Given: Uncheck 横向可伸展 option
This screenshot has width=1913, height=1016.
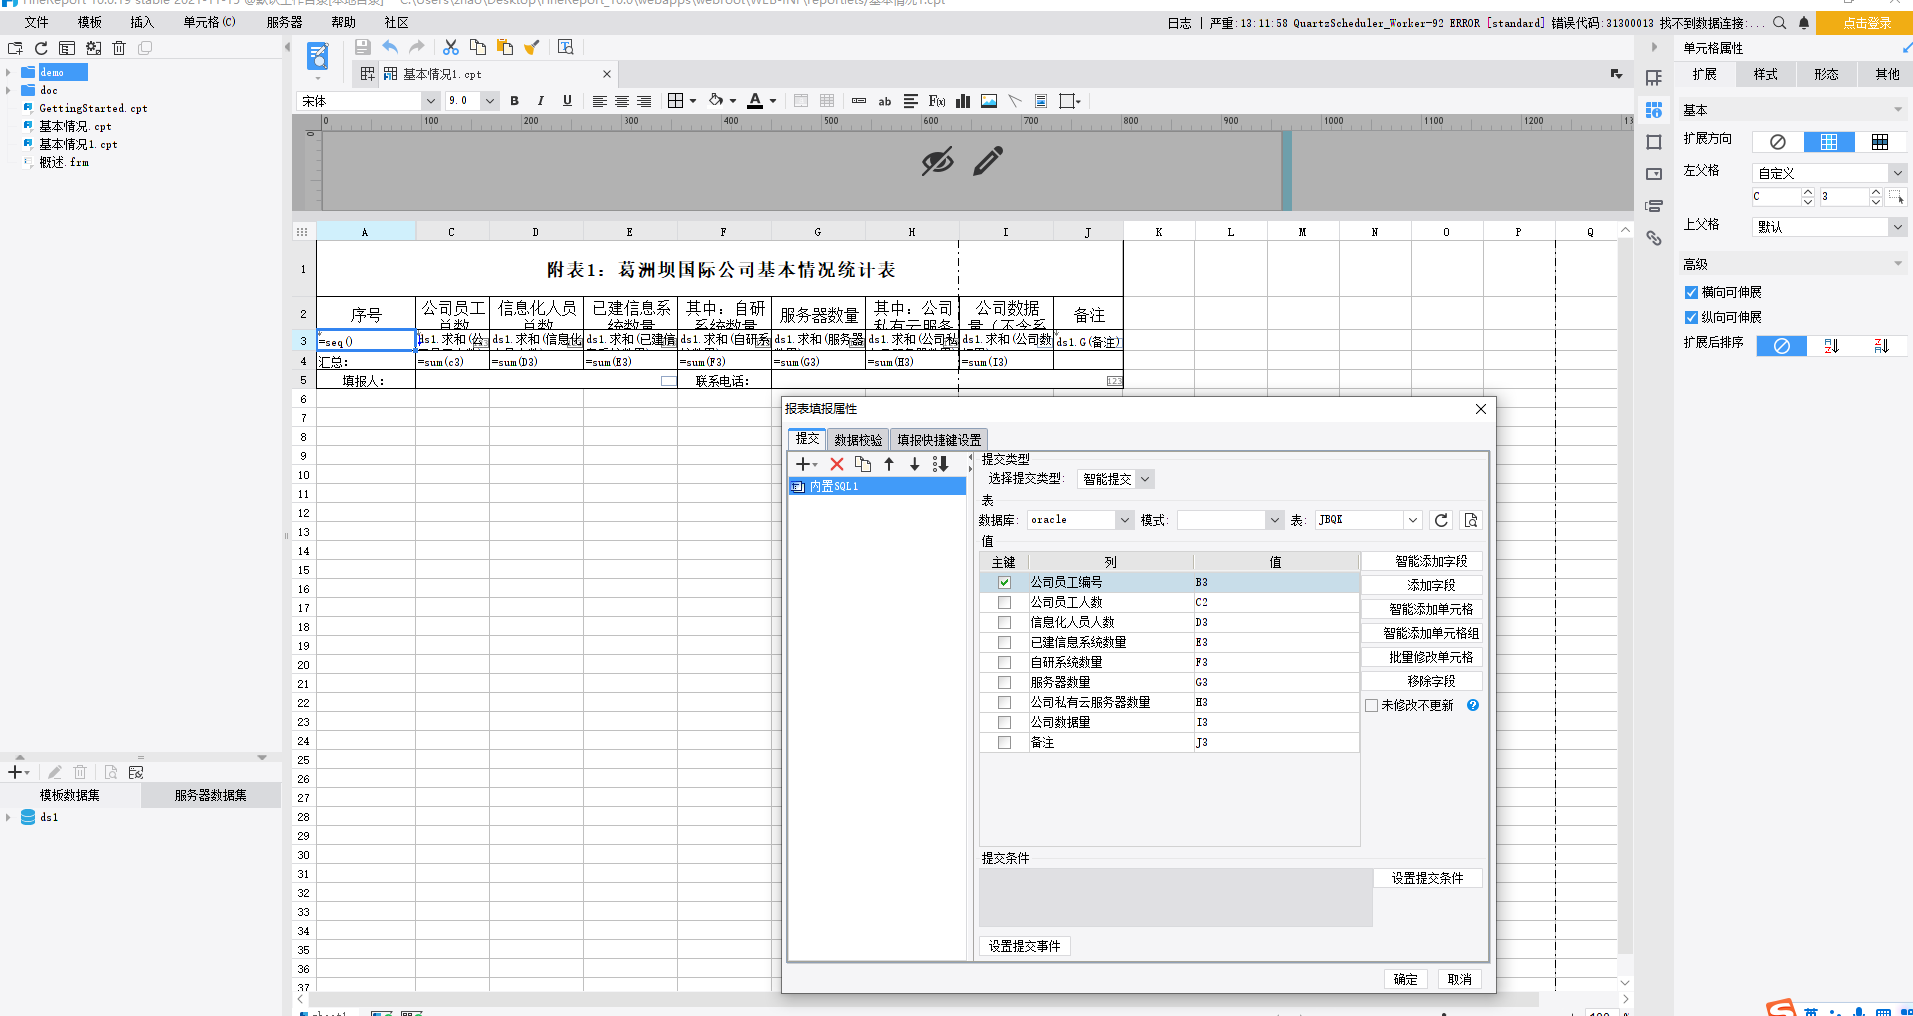Looking at the screenshot, I should tap(1691, 292).
